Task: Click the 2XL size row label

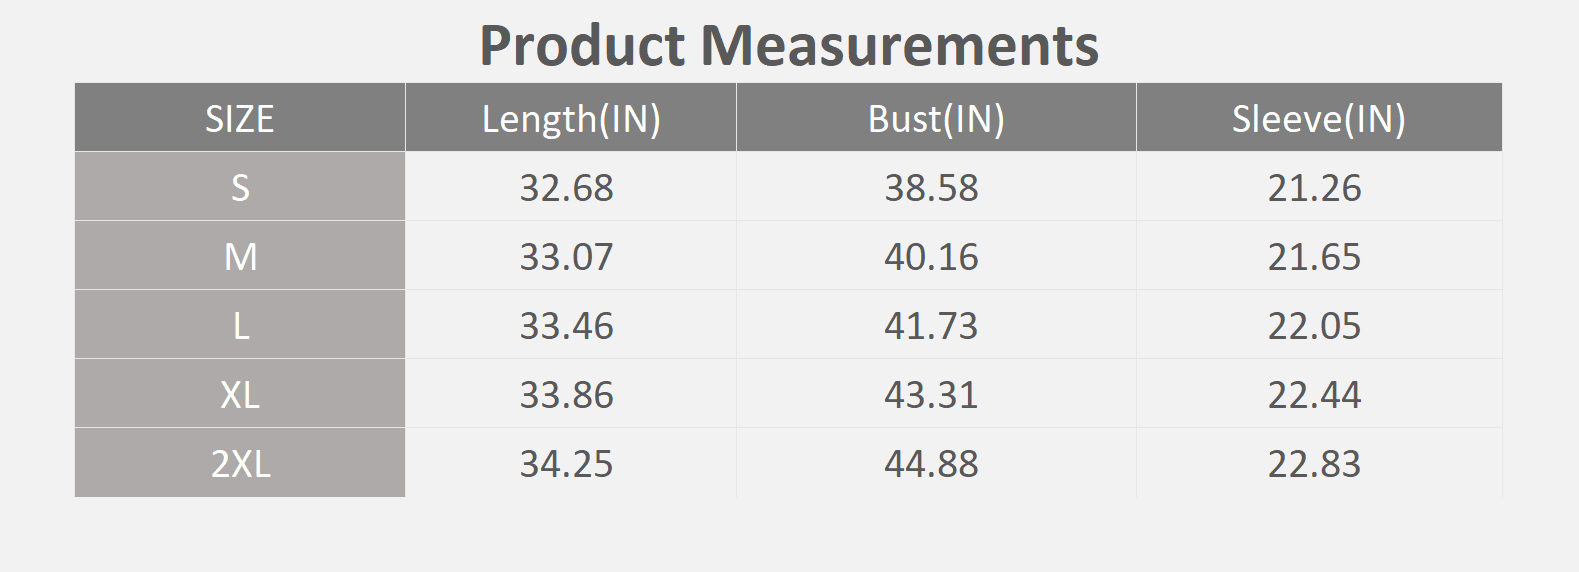Action: pyautogui.click(x=240, y=464)
